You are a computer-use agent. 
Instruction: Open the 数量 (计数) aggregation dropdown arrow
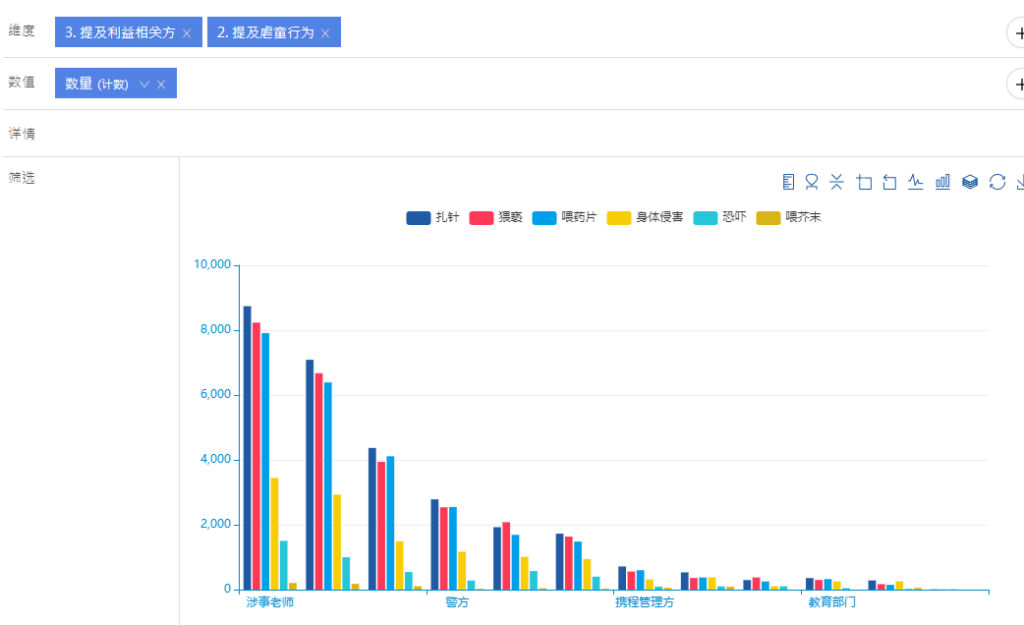point(144,84)
